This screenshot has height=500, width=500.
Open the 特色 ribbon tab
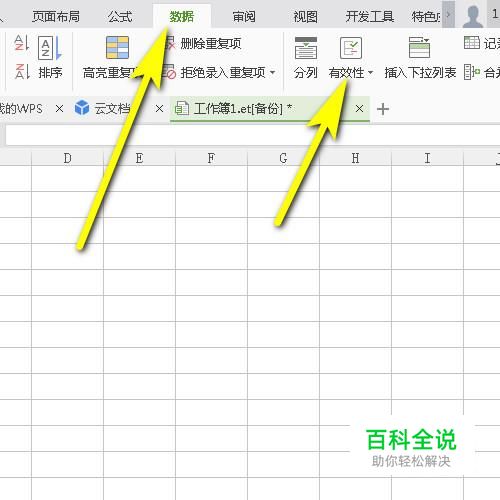pyautogui.click(x=426, y=16)
